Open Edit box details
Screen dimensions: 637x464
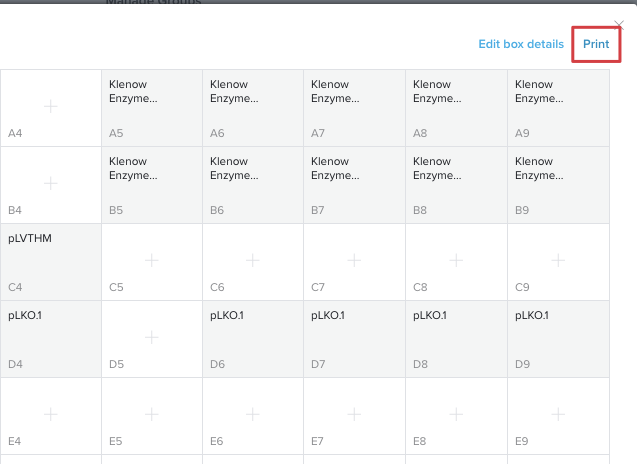click(521, 44)
